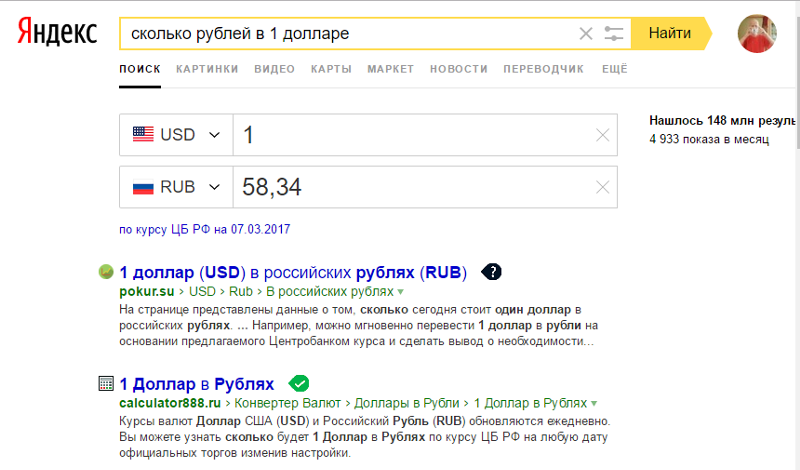Expand the RUB currency dropdown
Viewport: 800px width, 470px height.
pyautogui.click(x=176, y=187)
